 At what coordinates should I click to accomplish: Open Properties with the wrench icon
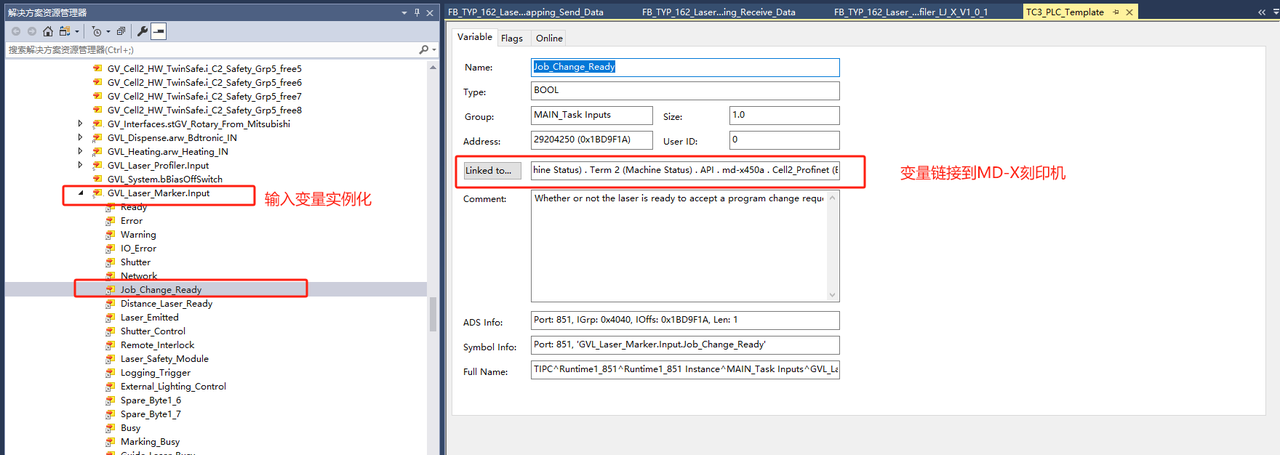point(144,31)
